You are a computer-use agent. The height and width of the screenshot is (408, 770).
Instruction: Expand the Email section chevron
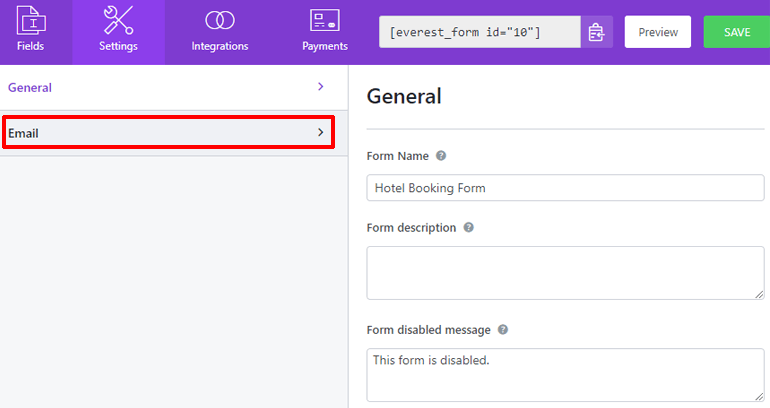pyautogui.click(x=320, y=132)
